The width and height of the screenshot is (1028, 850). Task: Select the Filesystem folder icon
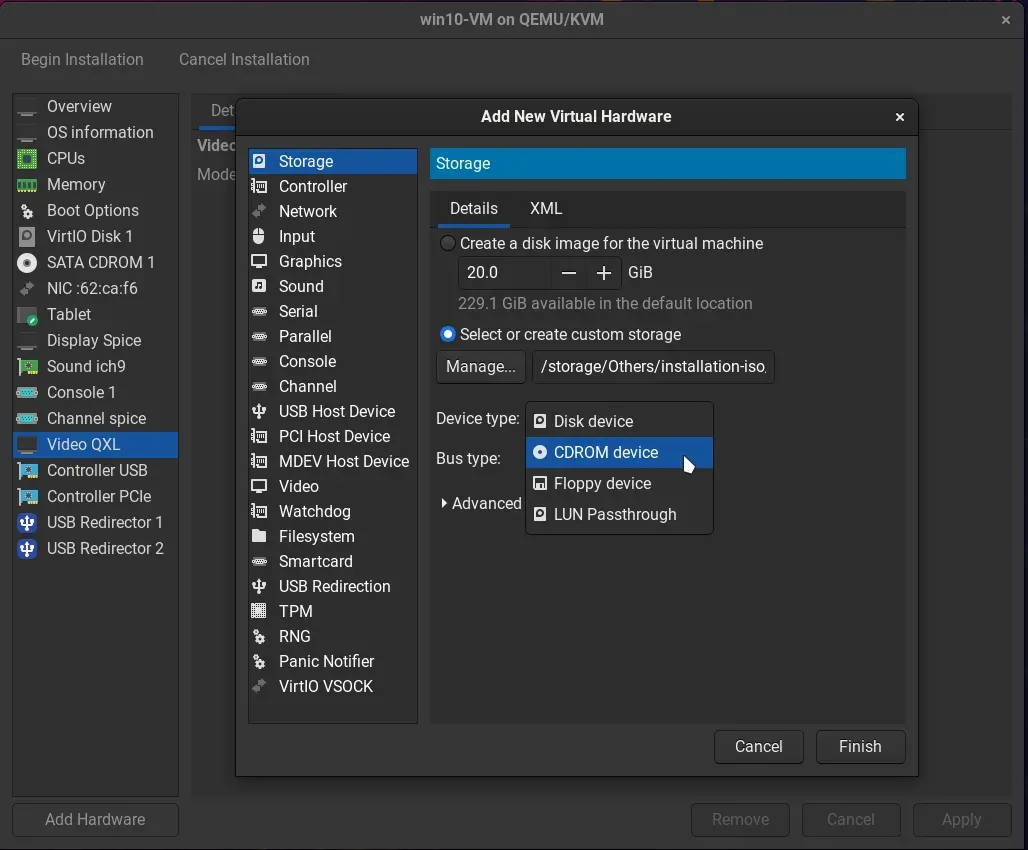click(x=260, y=536)
